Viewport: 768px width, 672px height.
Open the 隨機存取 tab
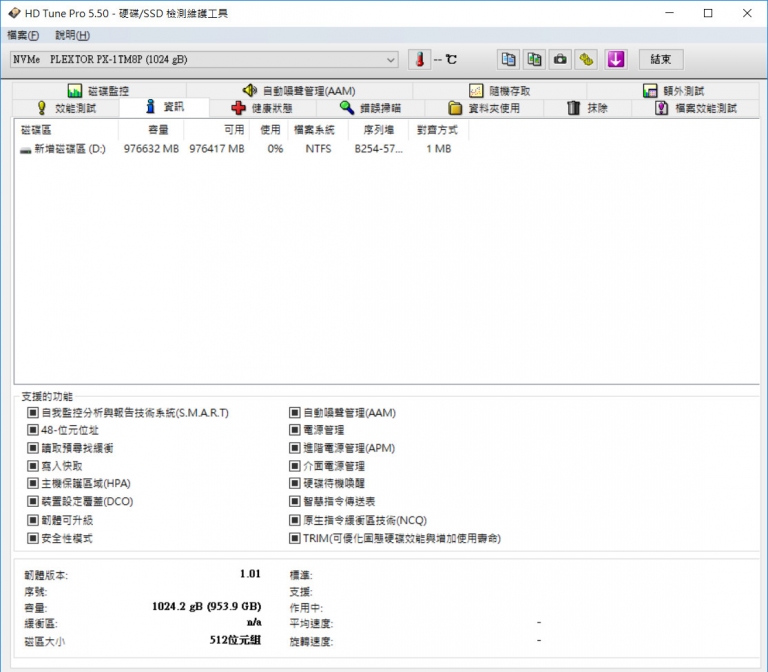pyautogui.click(x=500, y=91)
